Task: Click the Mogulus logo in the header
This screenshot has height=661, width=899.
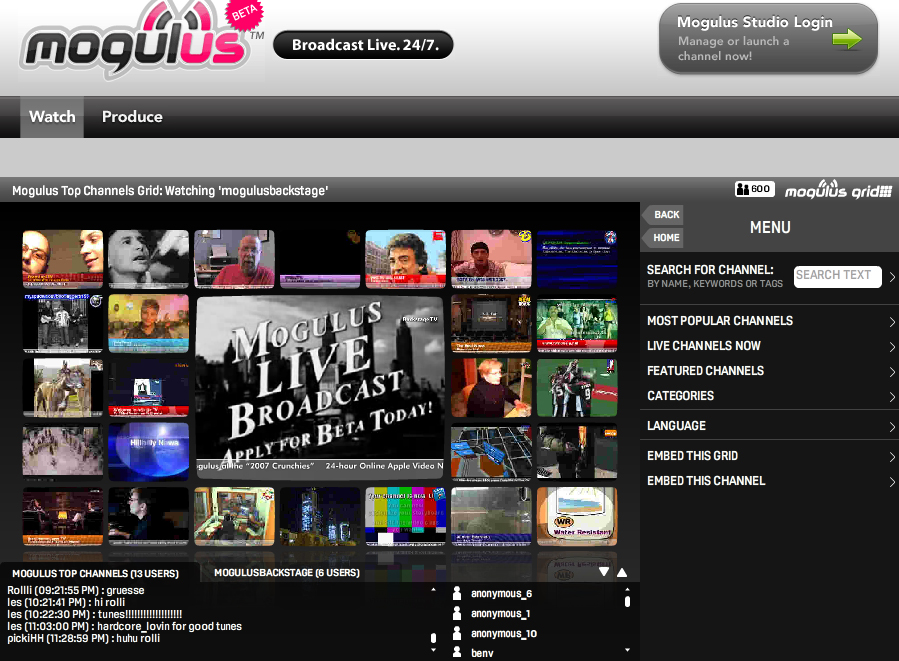Action: pos(135,45)
